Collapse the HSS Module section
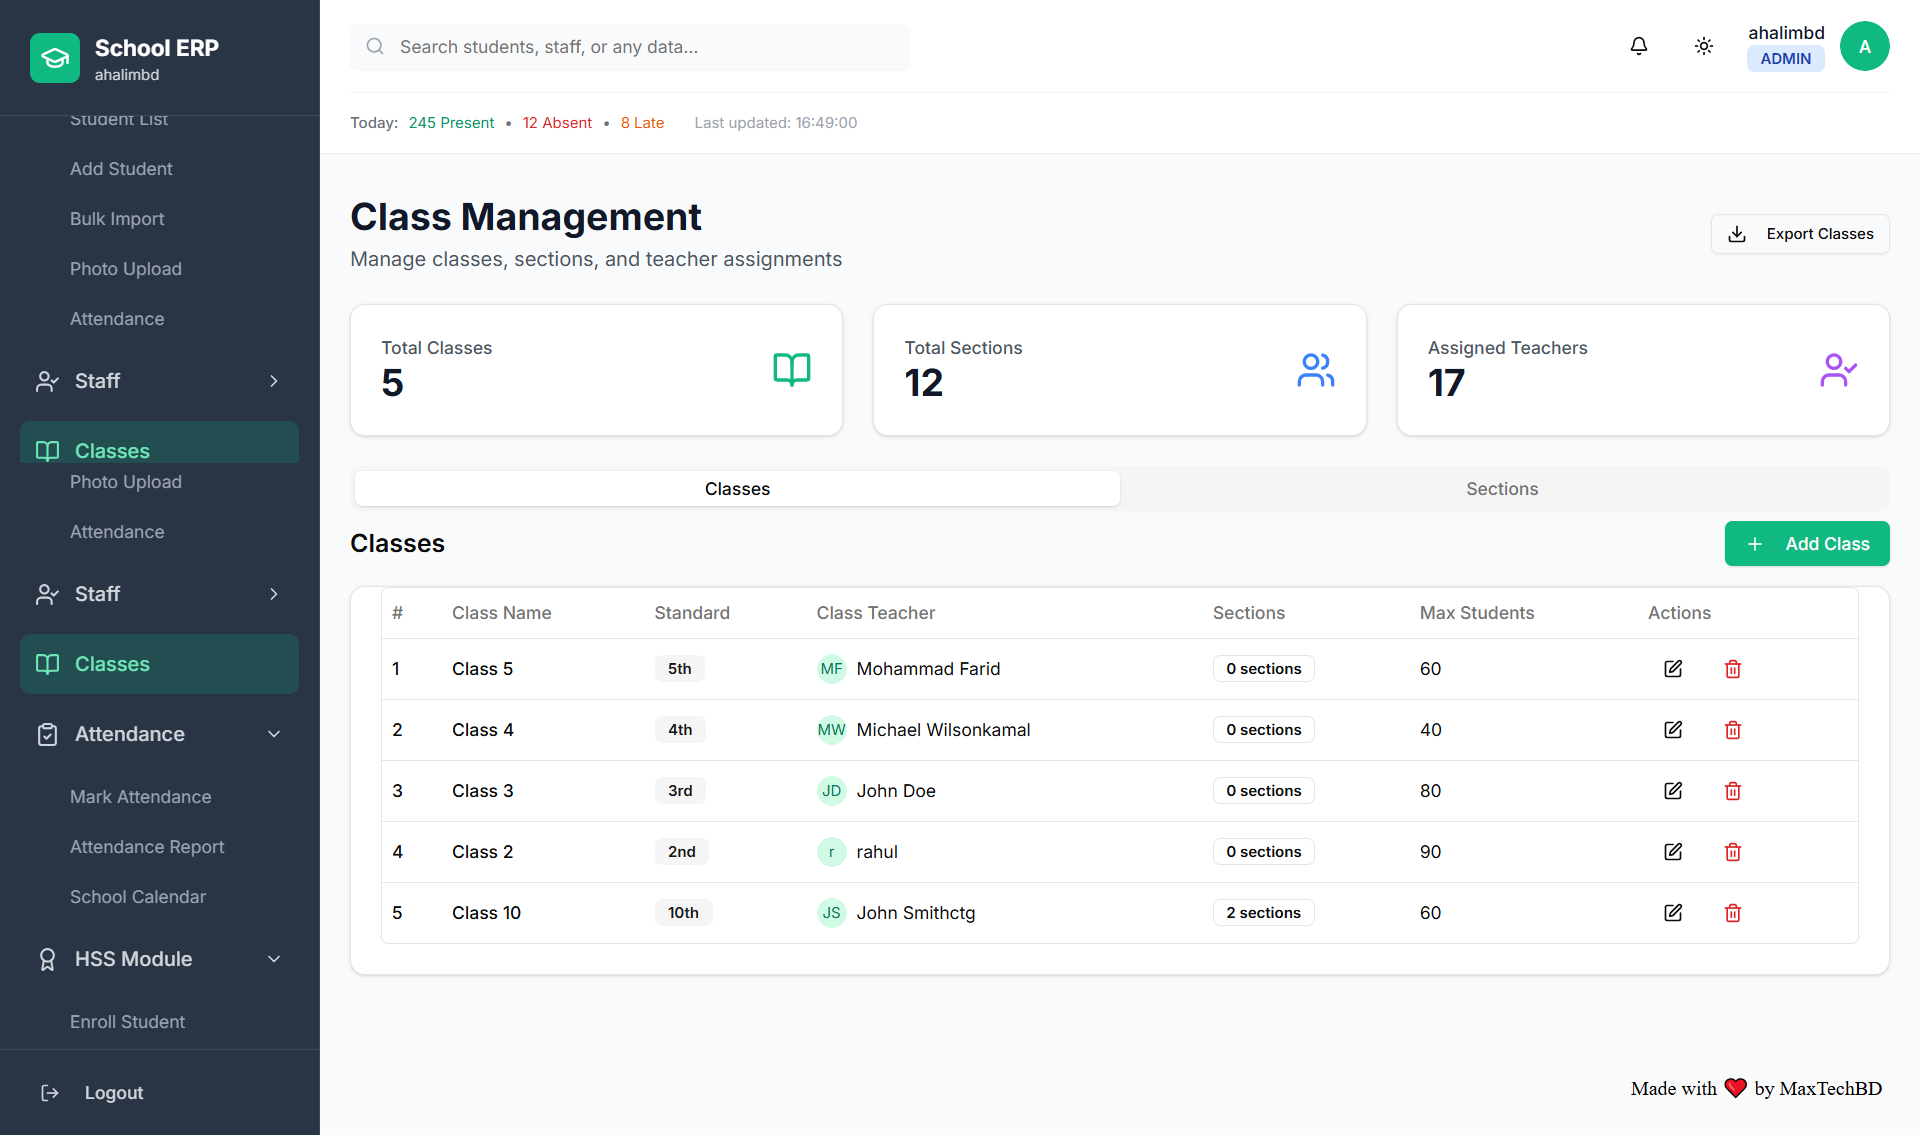 coord(274,959)
